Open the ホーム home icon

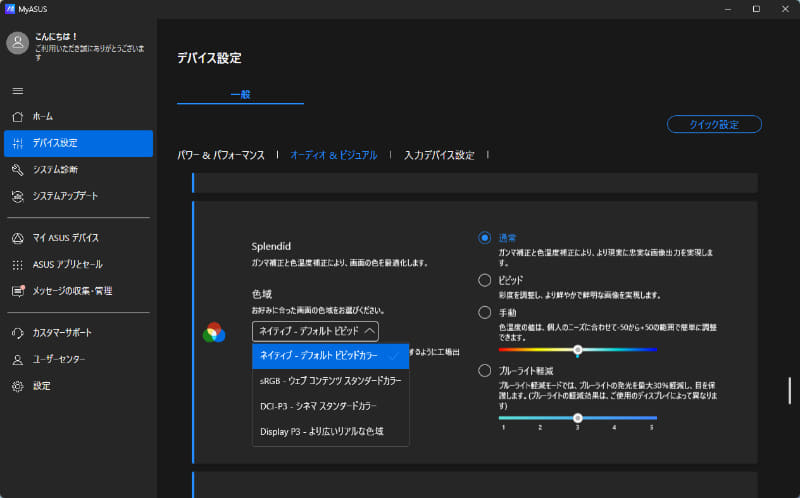click(17, 117)
